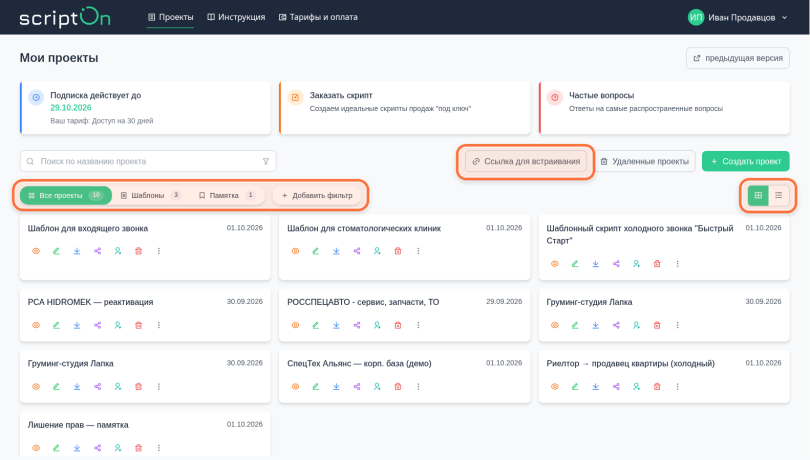Preview "РОССПЕЦАВТО - сервис, запчасти, ТО" project
Image resolution: width=810 pixels, height=460 pixels.
pos(295,325)
